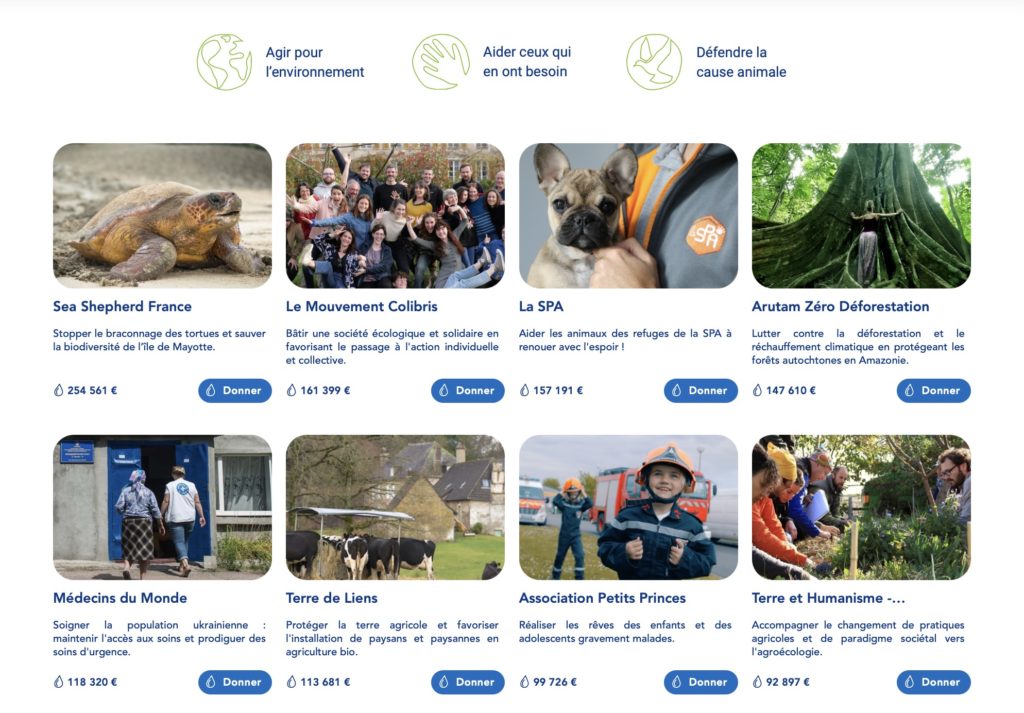Donate to Terre de Liens
The width and height of the screenshot is (1024, 713).
(x=468, y=682)
